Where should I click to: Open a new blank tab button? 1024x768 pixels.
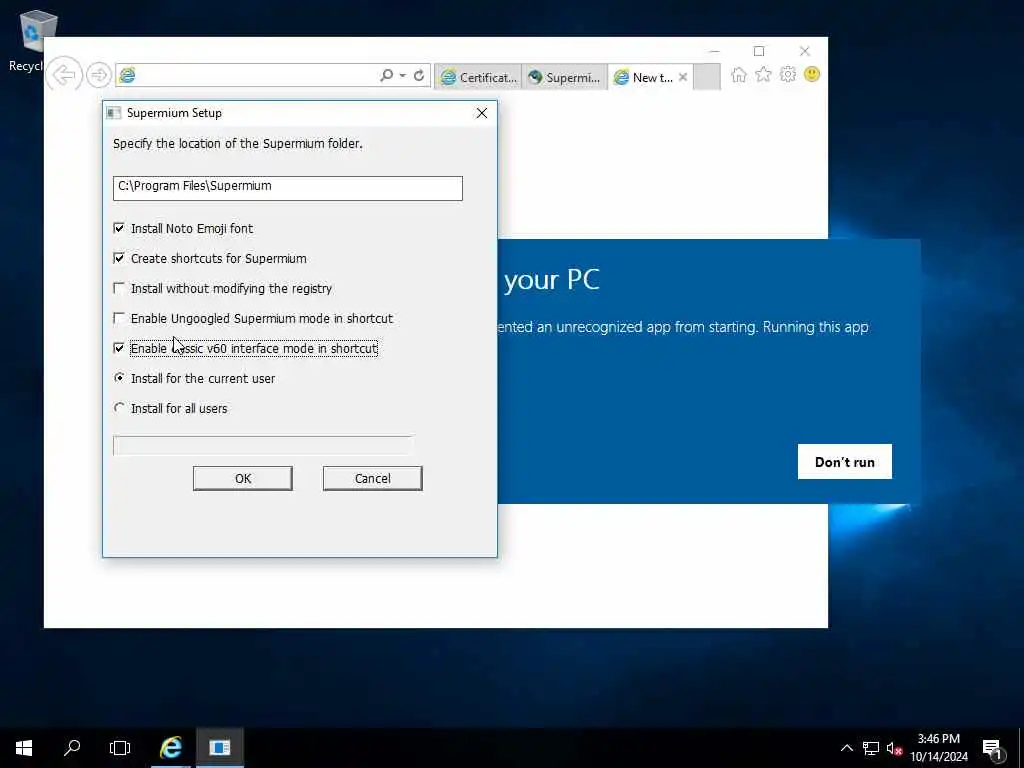(707, 76)
